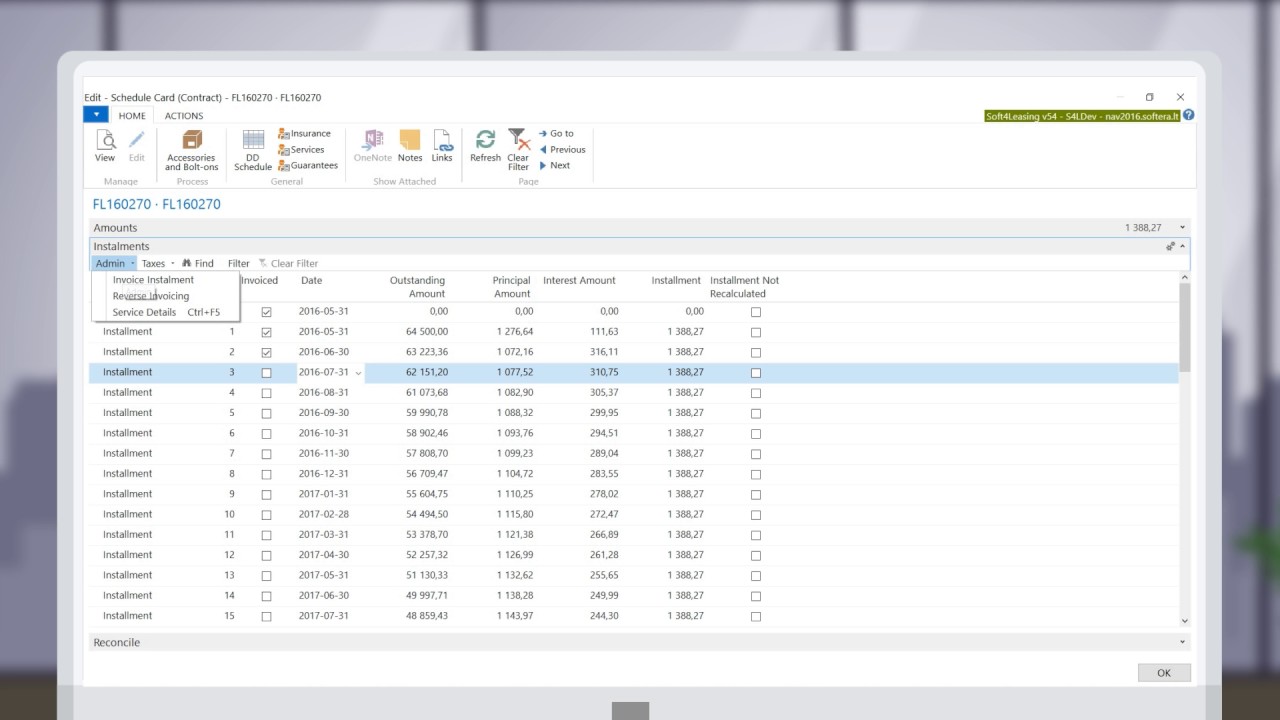Click Clear Filter in the Instalments toolbar

[288, 263]
